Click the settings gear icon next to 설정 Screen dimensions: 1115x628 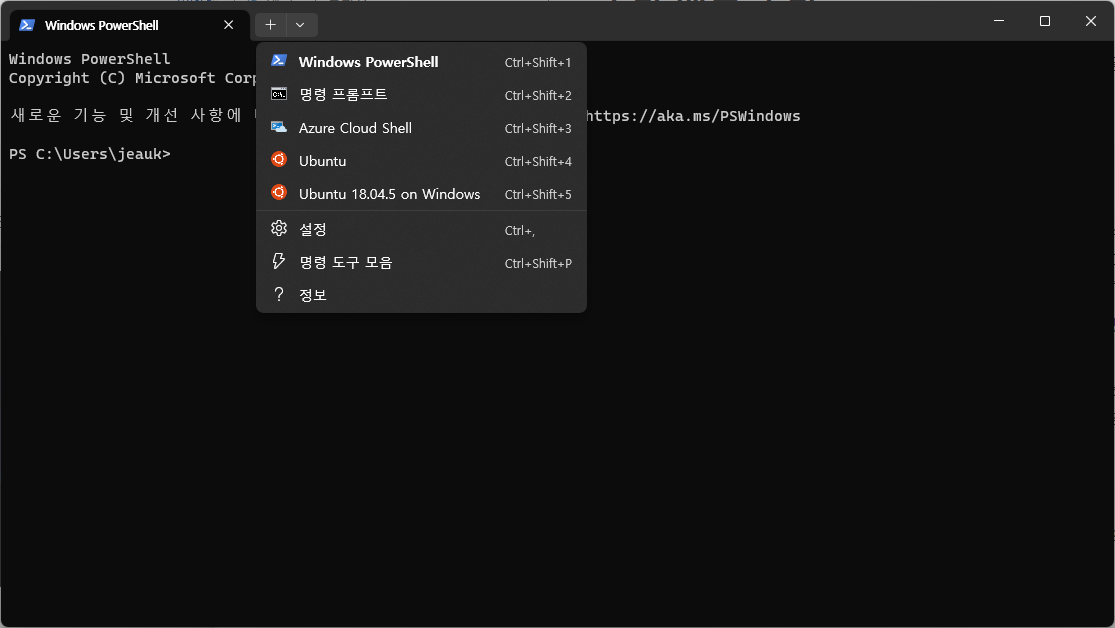279,228
